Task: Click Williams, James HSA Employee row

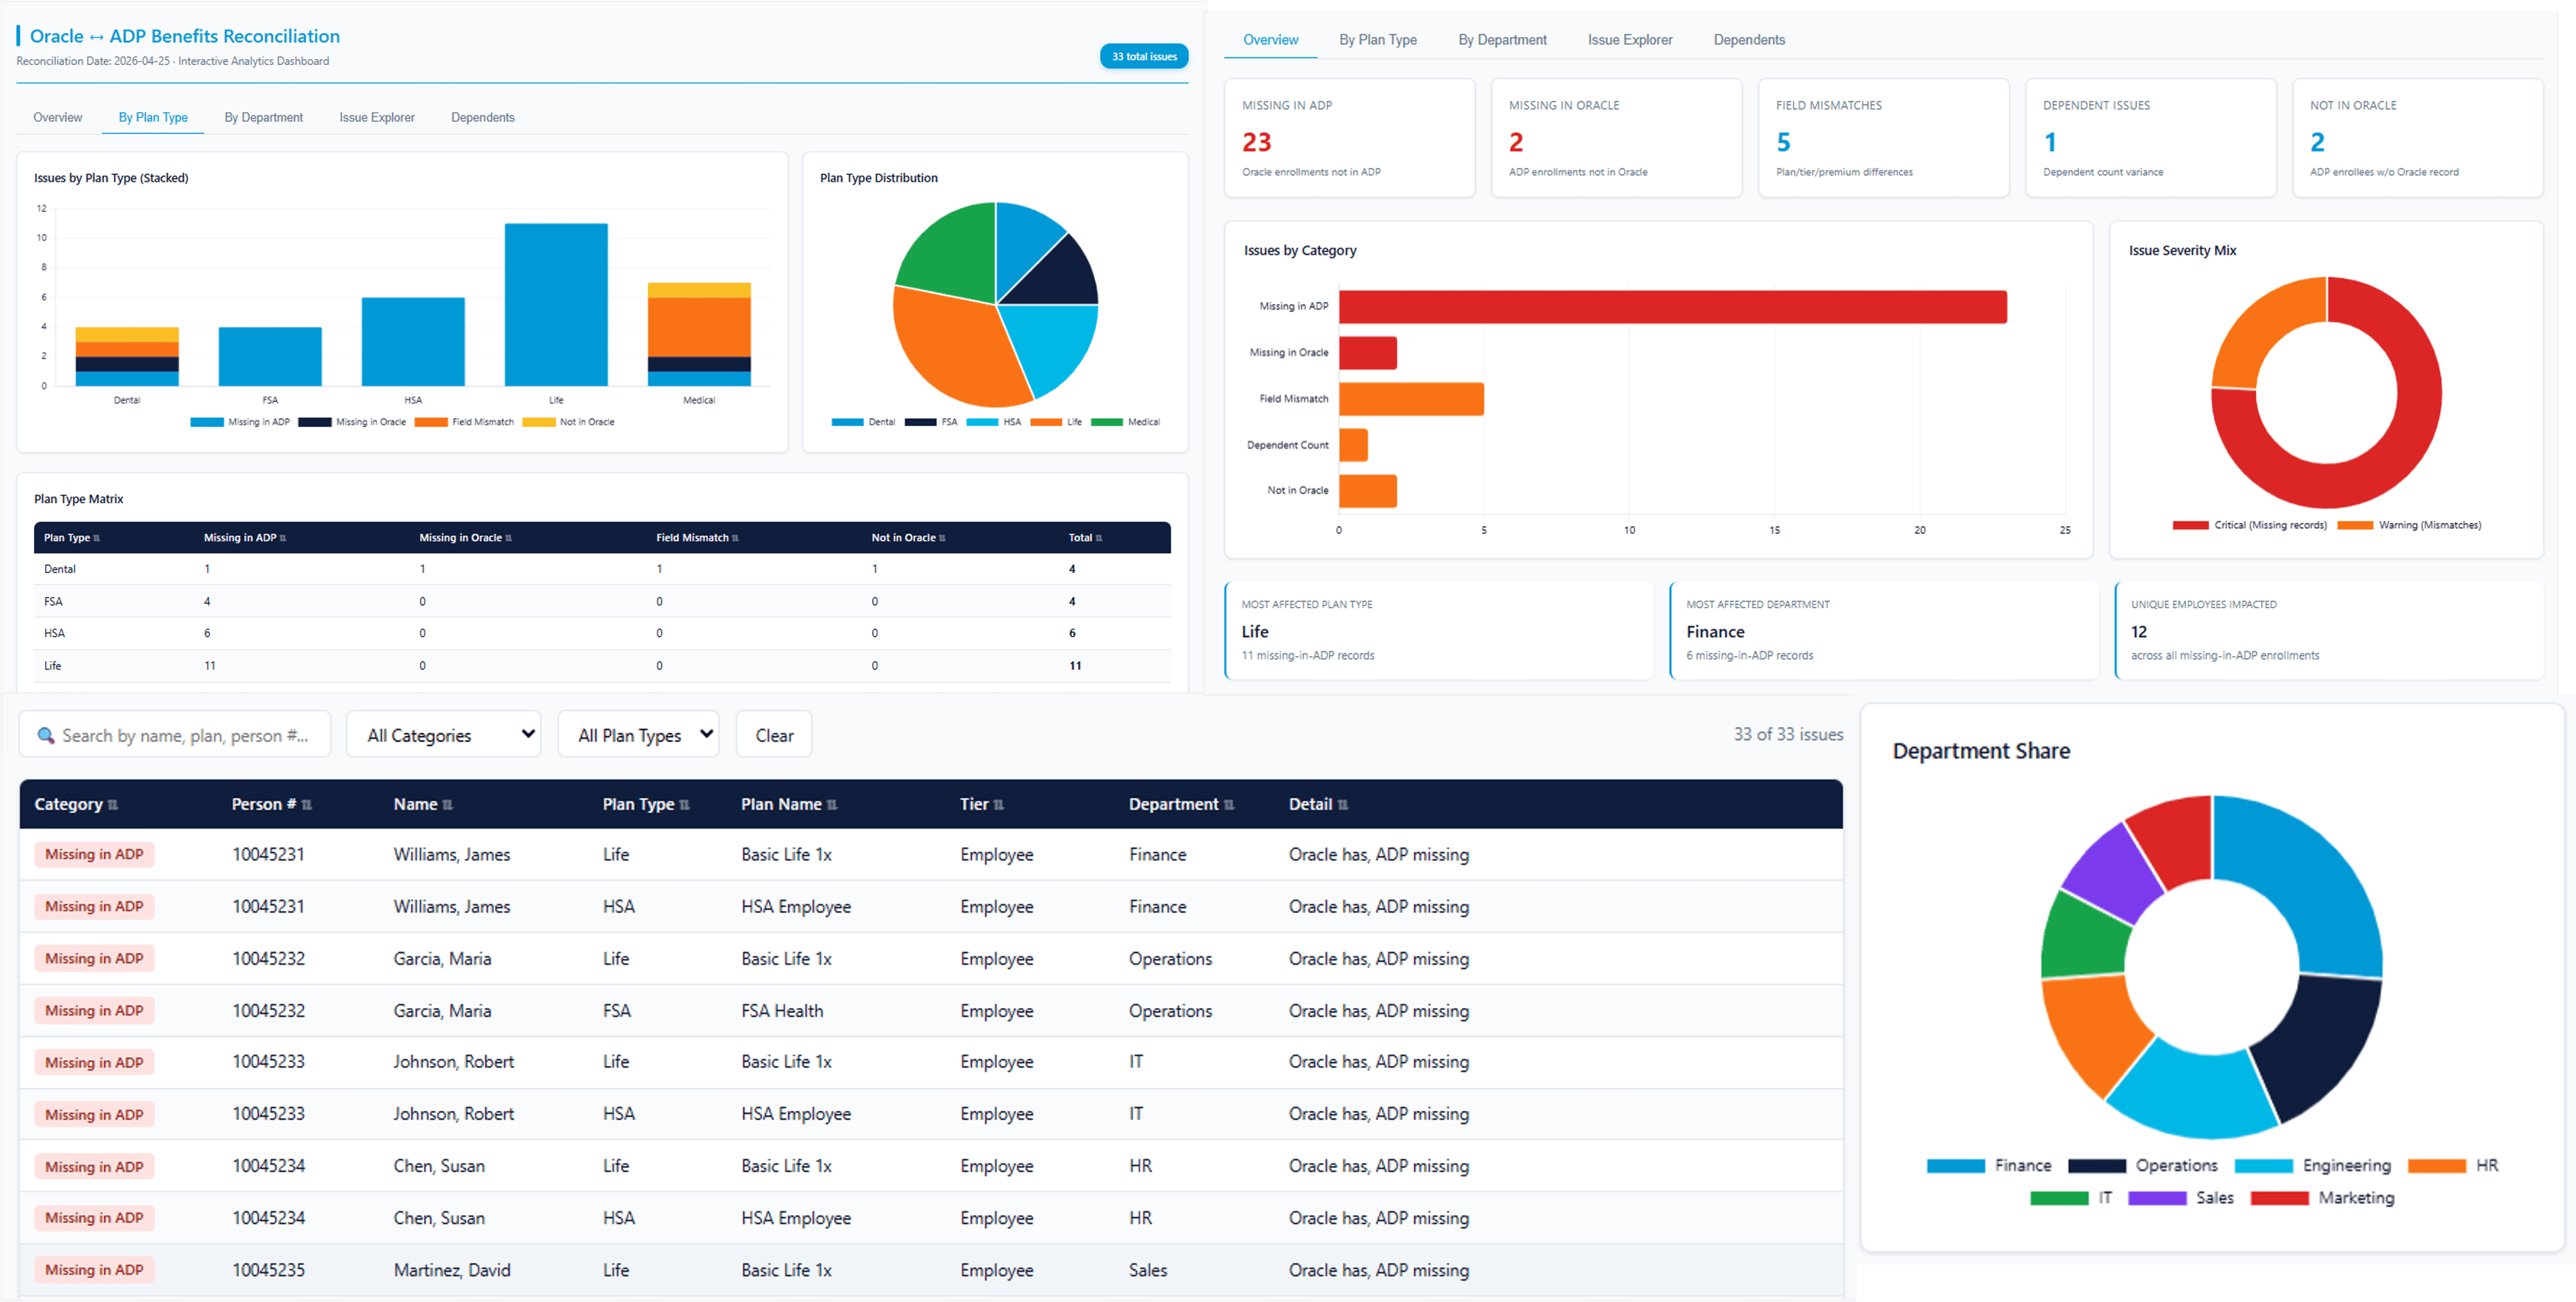Action: point(931,907)
